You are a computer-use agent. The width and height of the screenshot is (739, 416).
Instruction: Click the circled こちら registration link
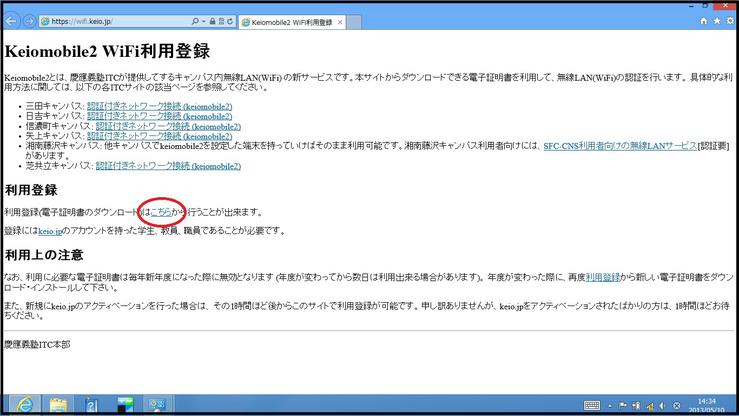pyautogui.click(x=160, y=211)
